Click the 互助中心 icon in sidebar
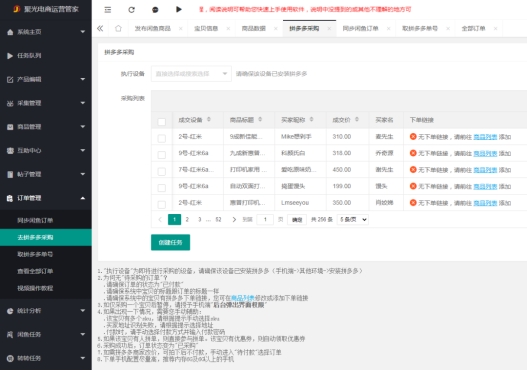 pos(10,151)
